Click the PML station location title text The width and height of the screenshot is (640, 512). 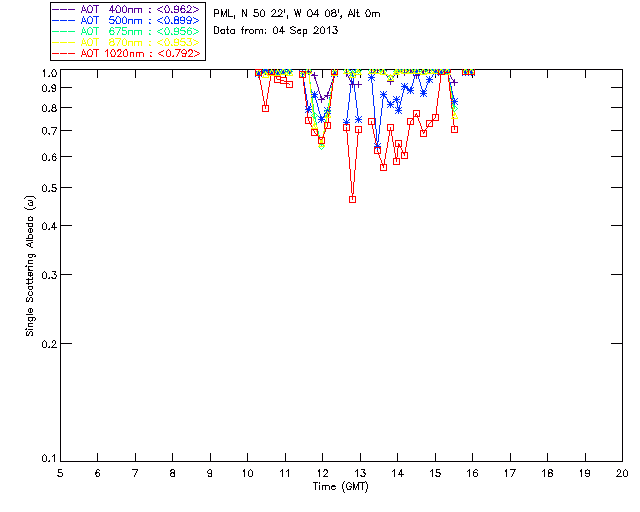click(297, 14)
